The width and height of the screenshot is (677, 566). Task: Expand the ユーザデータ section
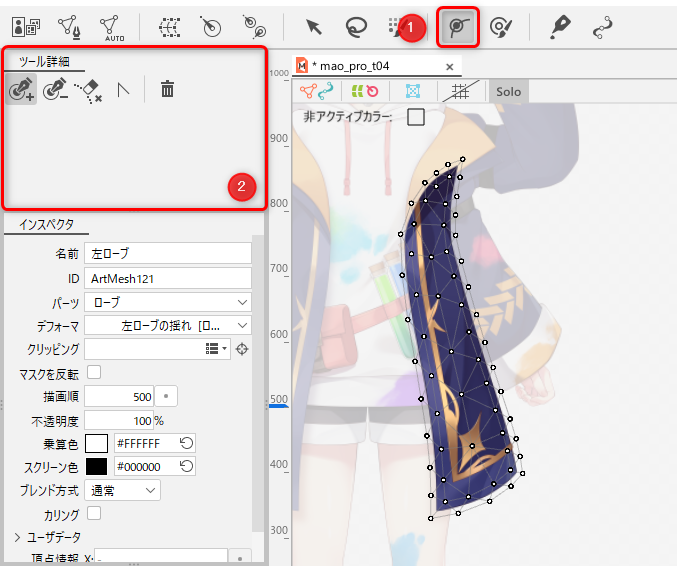[17, 537]
